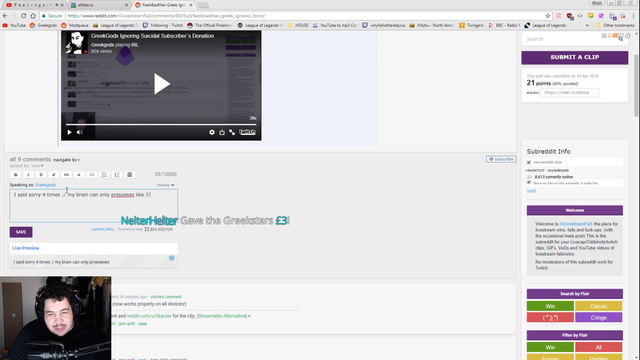Switch to the Feelings YouTube tab

pyautogui.click(x=33, y=5)
